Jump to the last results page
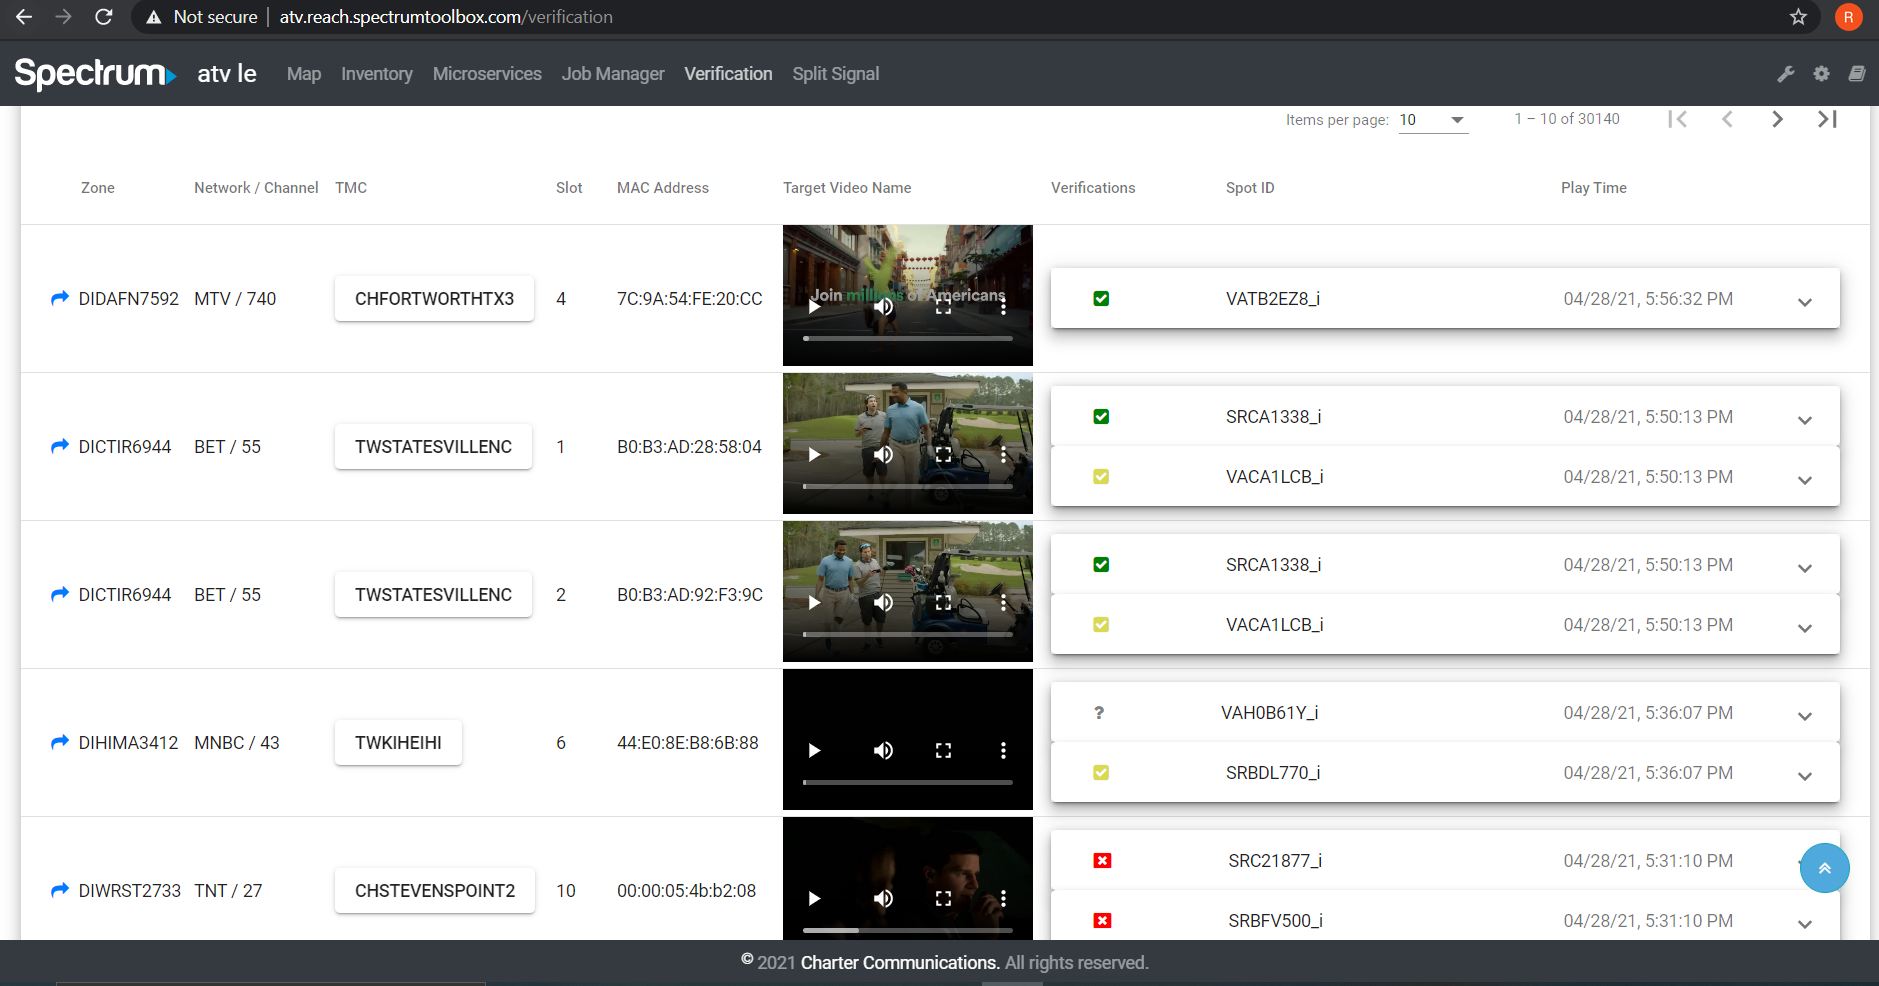 (x=1827, y=119)
